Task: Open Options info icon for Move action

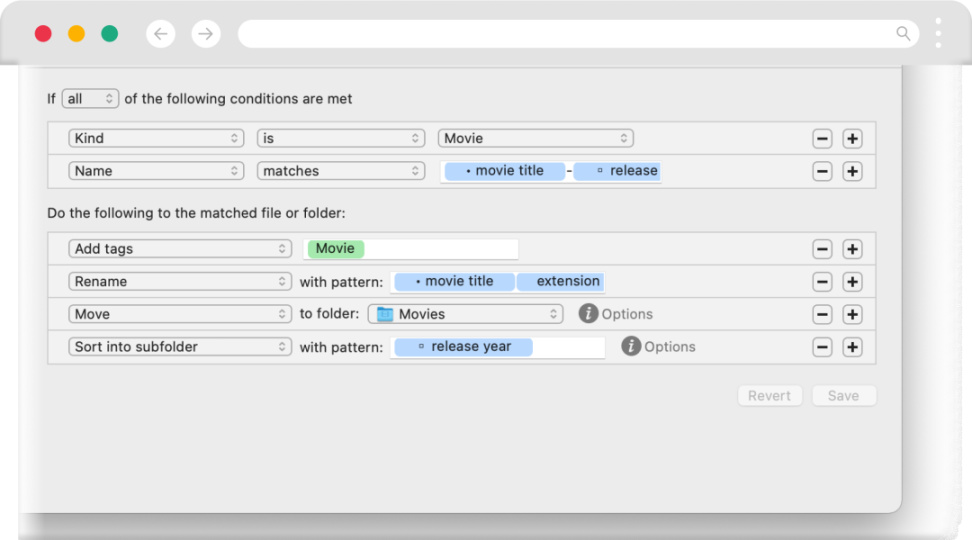Action: coord(588,314)
